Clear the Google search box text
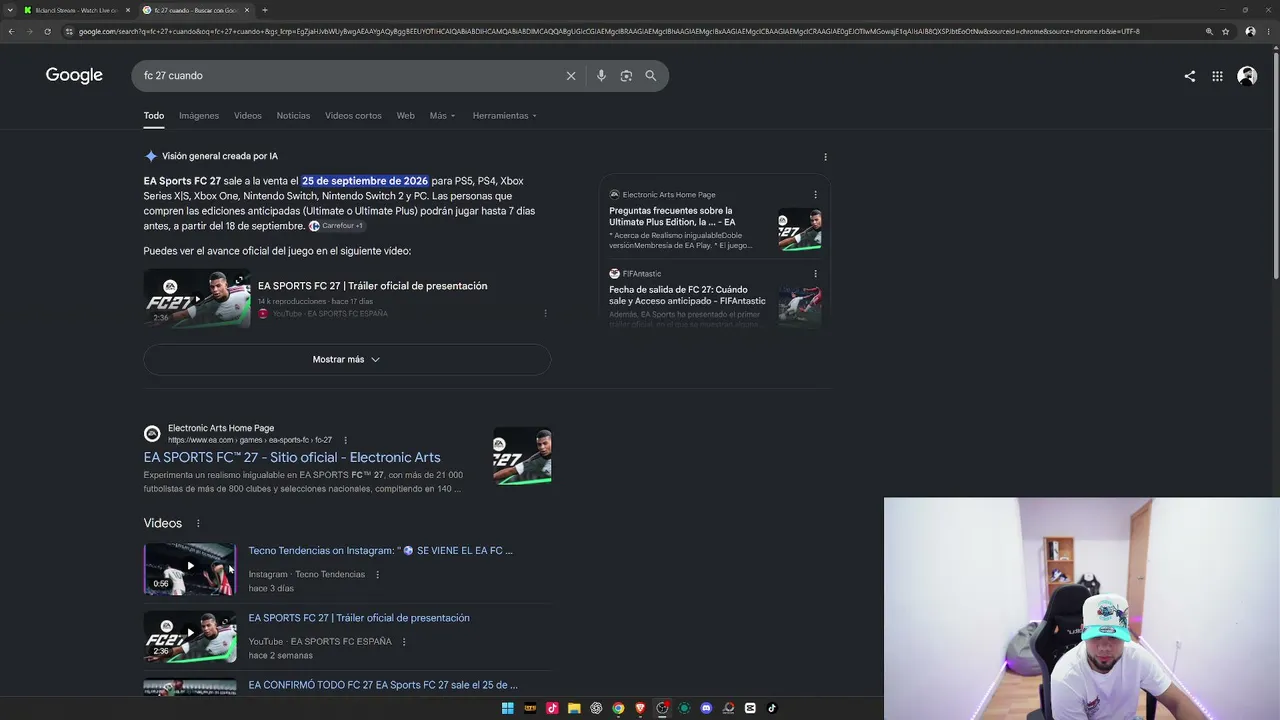The height and width of the screenshot is (720, 1280). tap(571, 76)
